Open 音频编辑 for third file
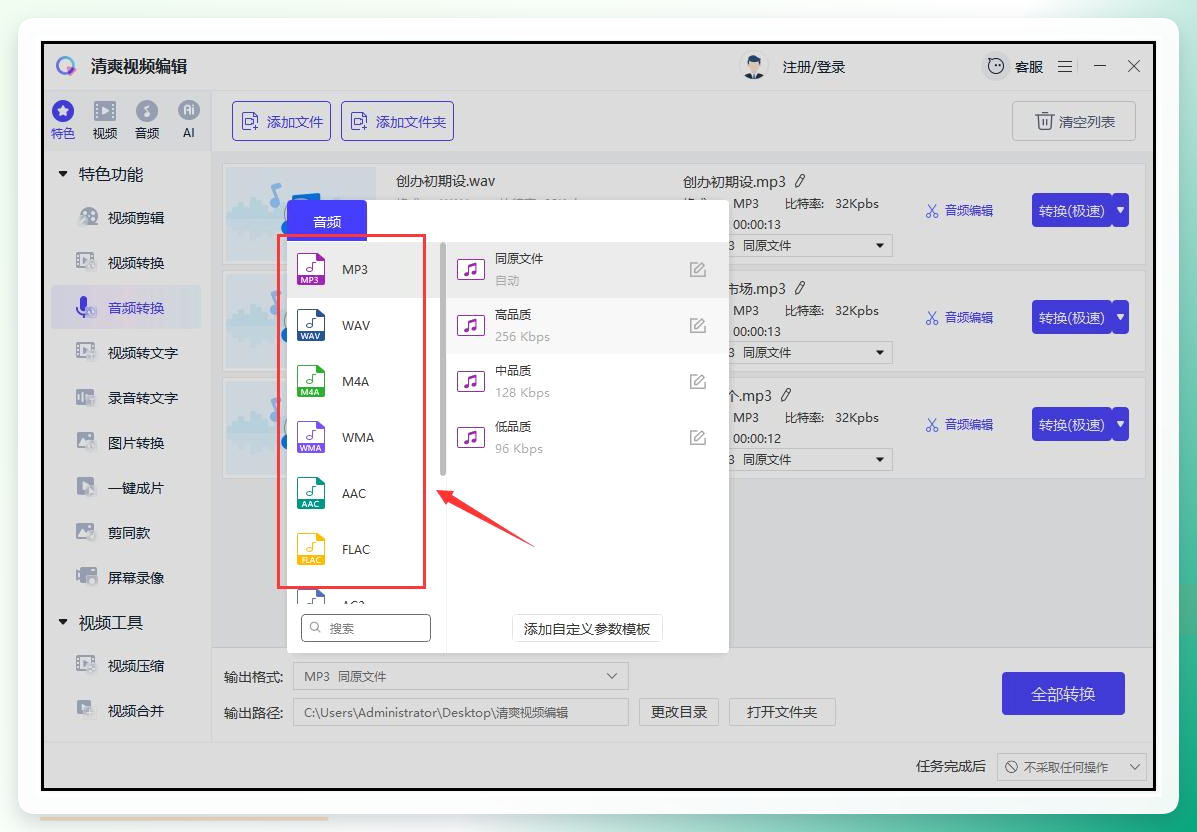1197x832 pixels. (959, 424)
